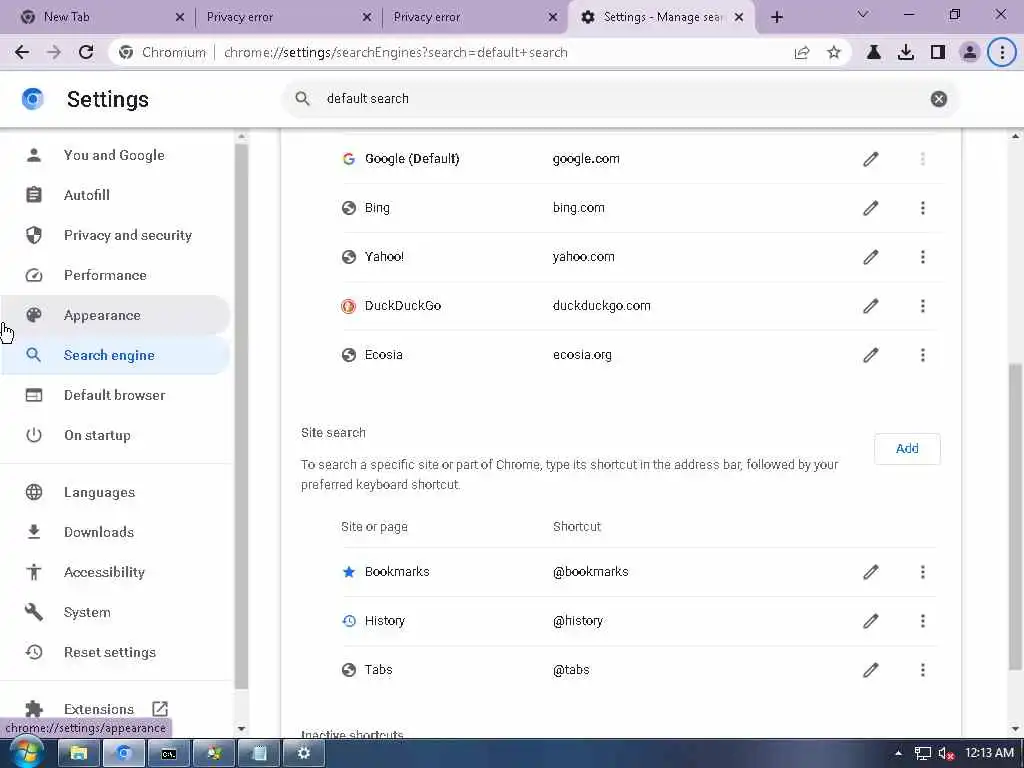Edit the Tabs site search shortcut
This screenshot has height=768, width=1024.
871,669
